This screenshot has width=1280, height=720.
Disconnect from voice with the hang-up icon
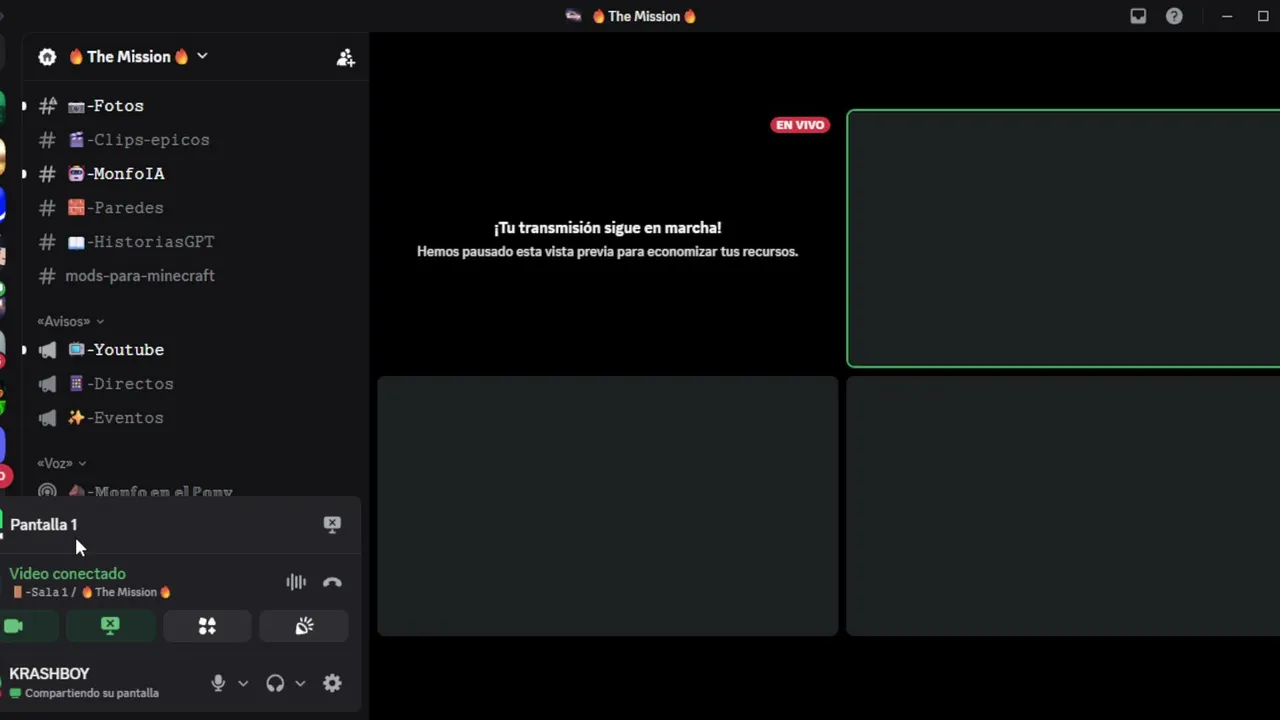click(332, 582)
